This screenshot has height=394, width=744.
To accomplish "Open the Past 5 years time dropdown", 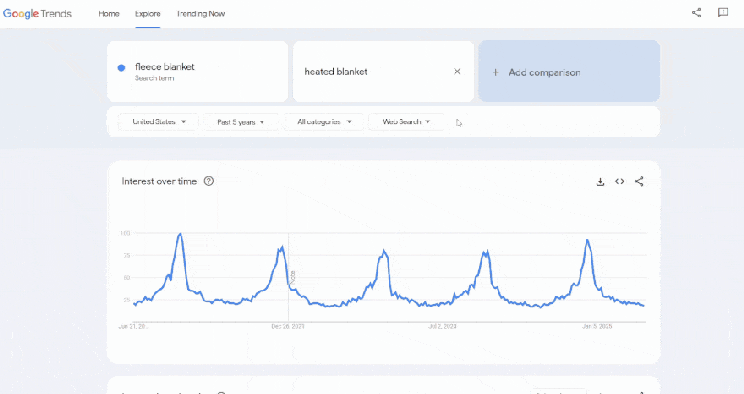I will point(241,122).
